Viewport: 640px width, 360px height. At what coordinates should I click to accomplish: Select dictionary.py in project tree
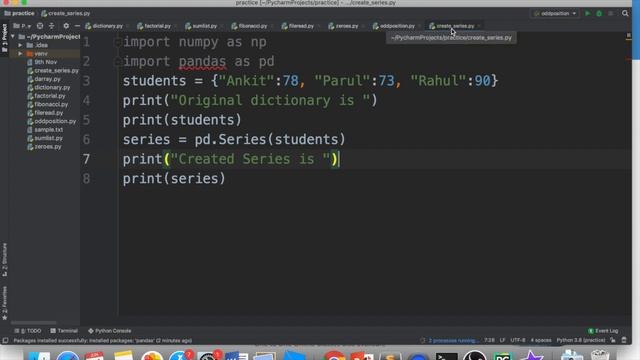point(49,87)
